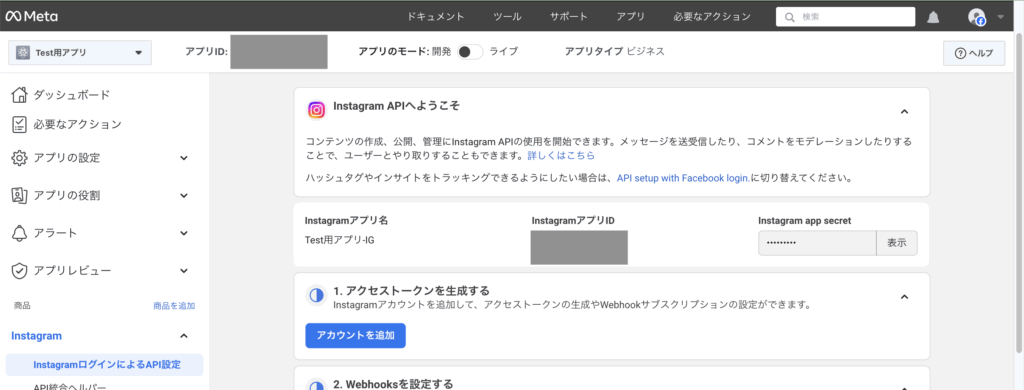
Task: Click the アカウントを追加 button
Action: pos(355,336)
